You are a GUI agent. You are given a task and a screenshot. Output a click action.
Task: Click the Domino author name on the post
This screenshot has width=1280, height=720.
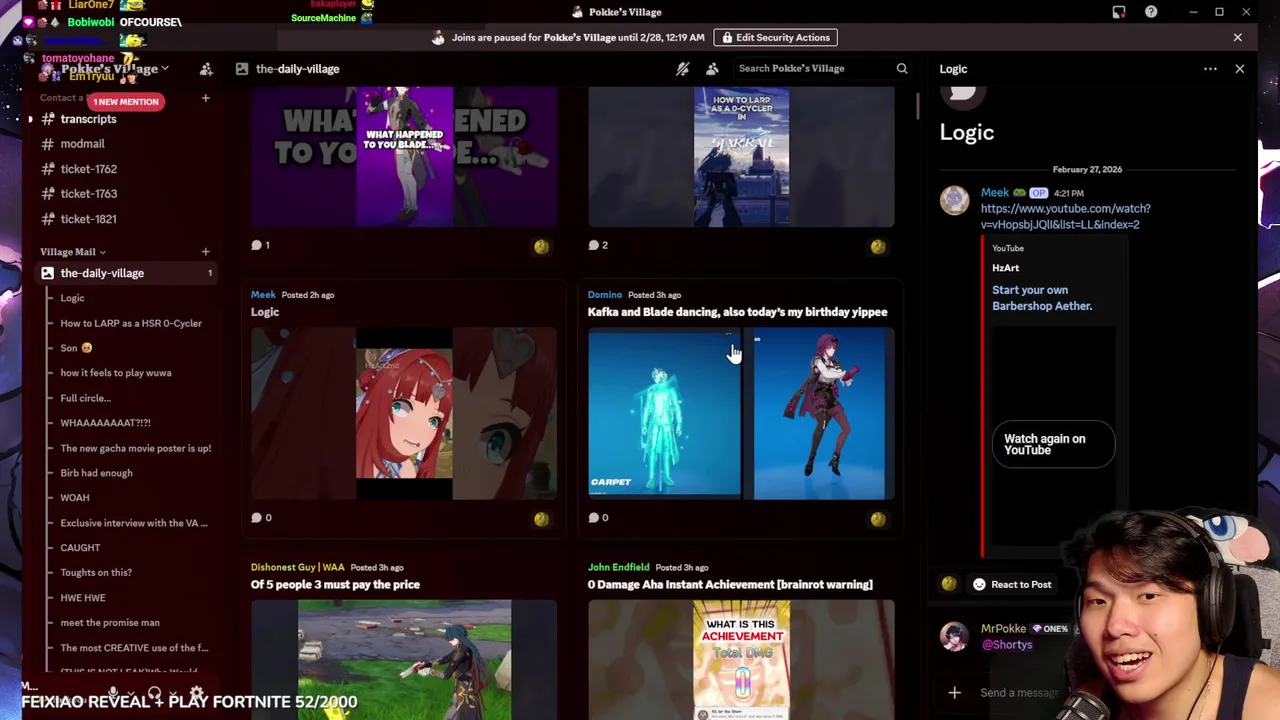tap(605, 295)
